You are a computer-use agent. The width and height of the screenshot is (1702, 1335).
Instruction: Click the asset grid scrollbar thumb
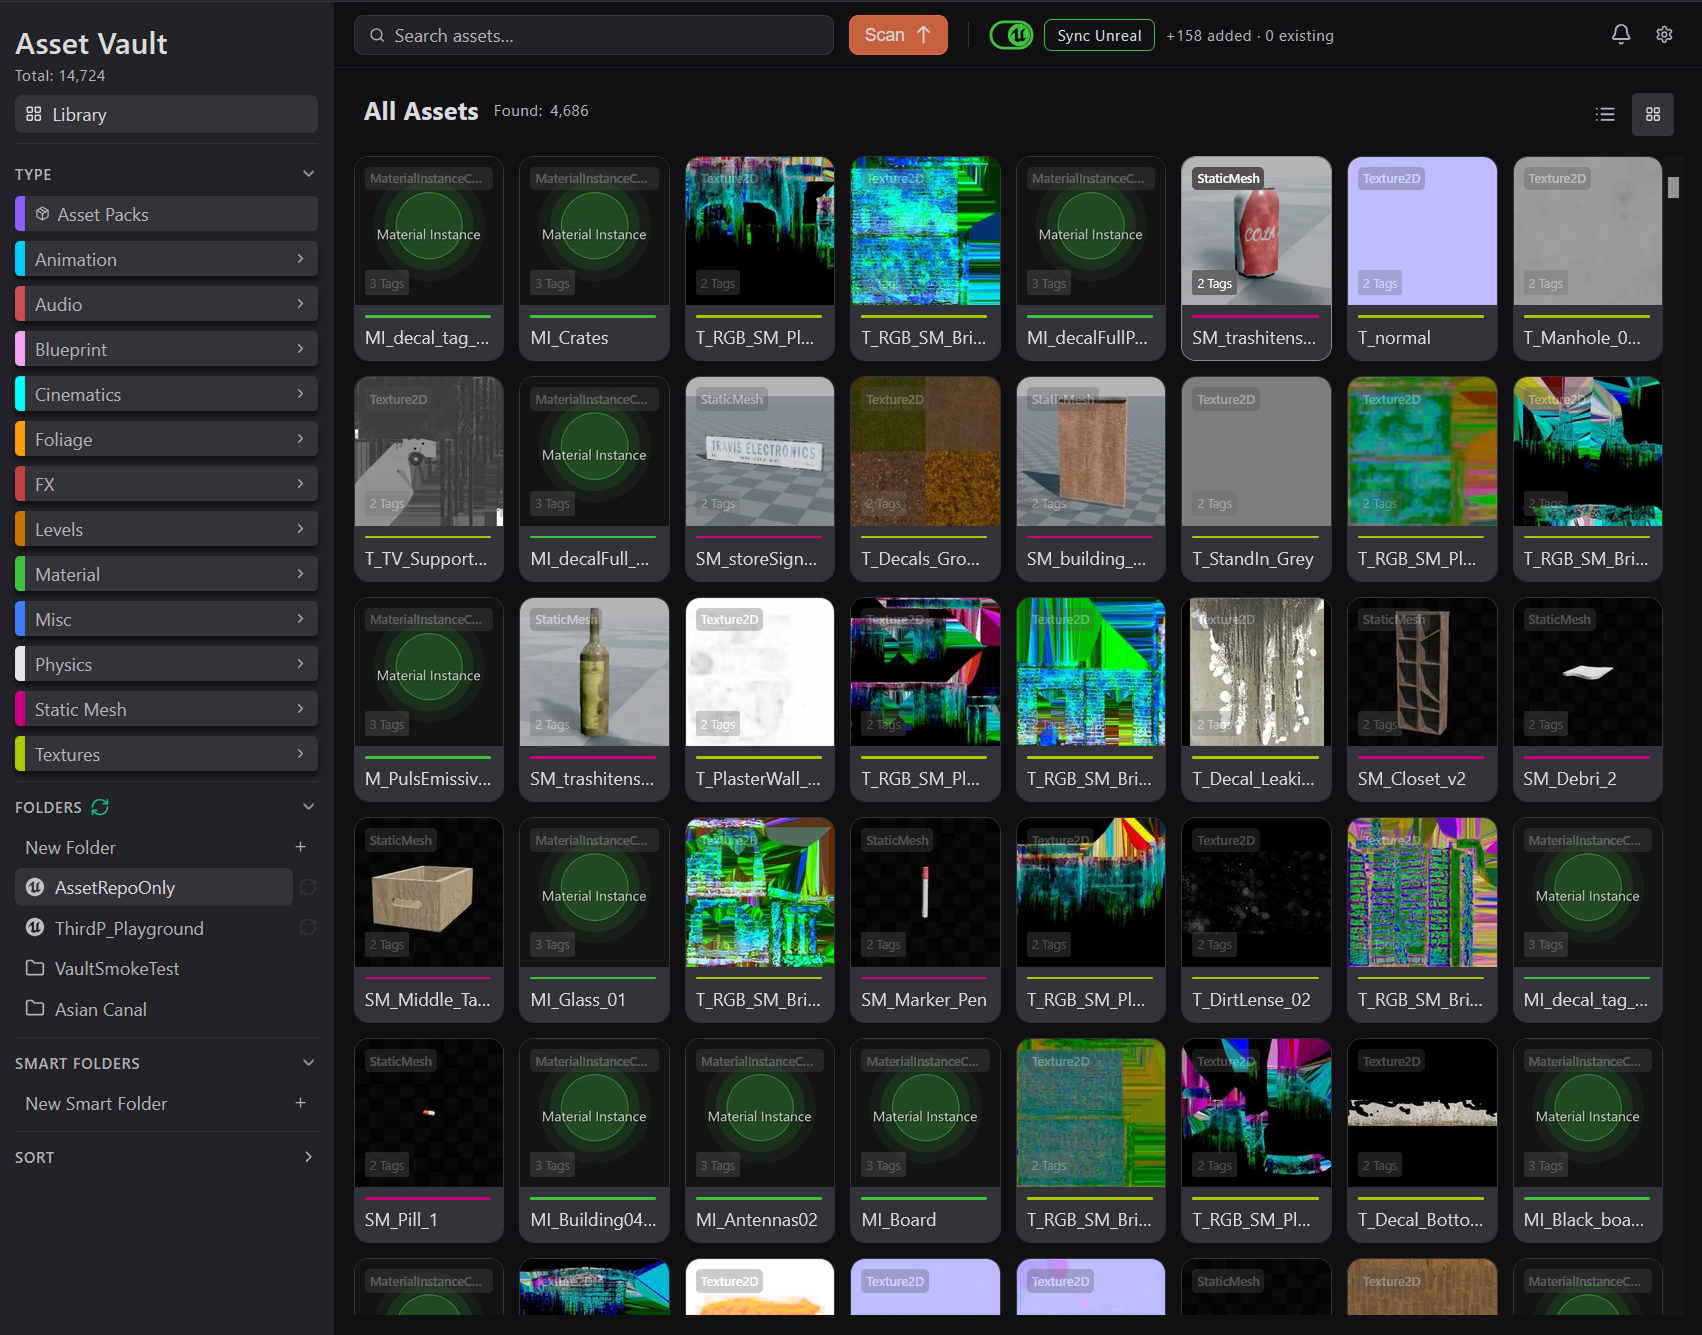(1673, 187)
